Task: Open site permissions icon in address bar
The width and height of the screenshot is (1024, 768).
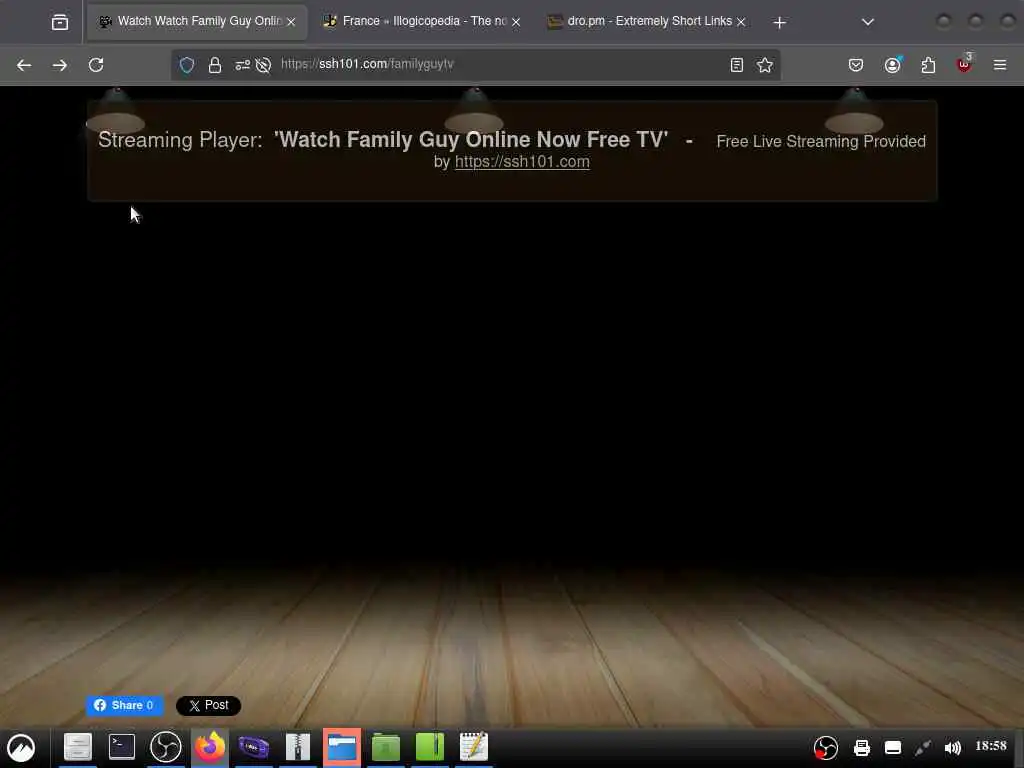Action: pyautogui.click(x=242, y=65)
